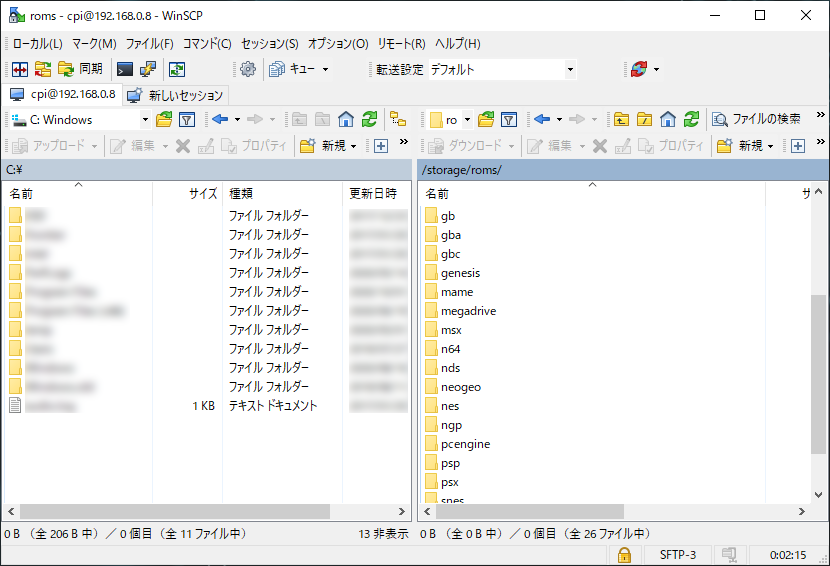Select the cpi@192.168.0.8 session tab
Viewport: 830px width, 566px height.
point(62,94)
